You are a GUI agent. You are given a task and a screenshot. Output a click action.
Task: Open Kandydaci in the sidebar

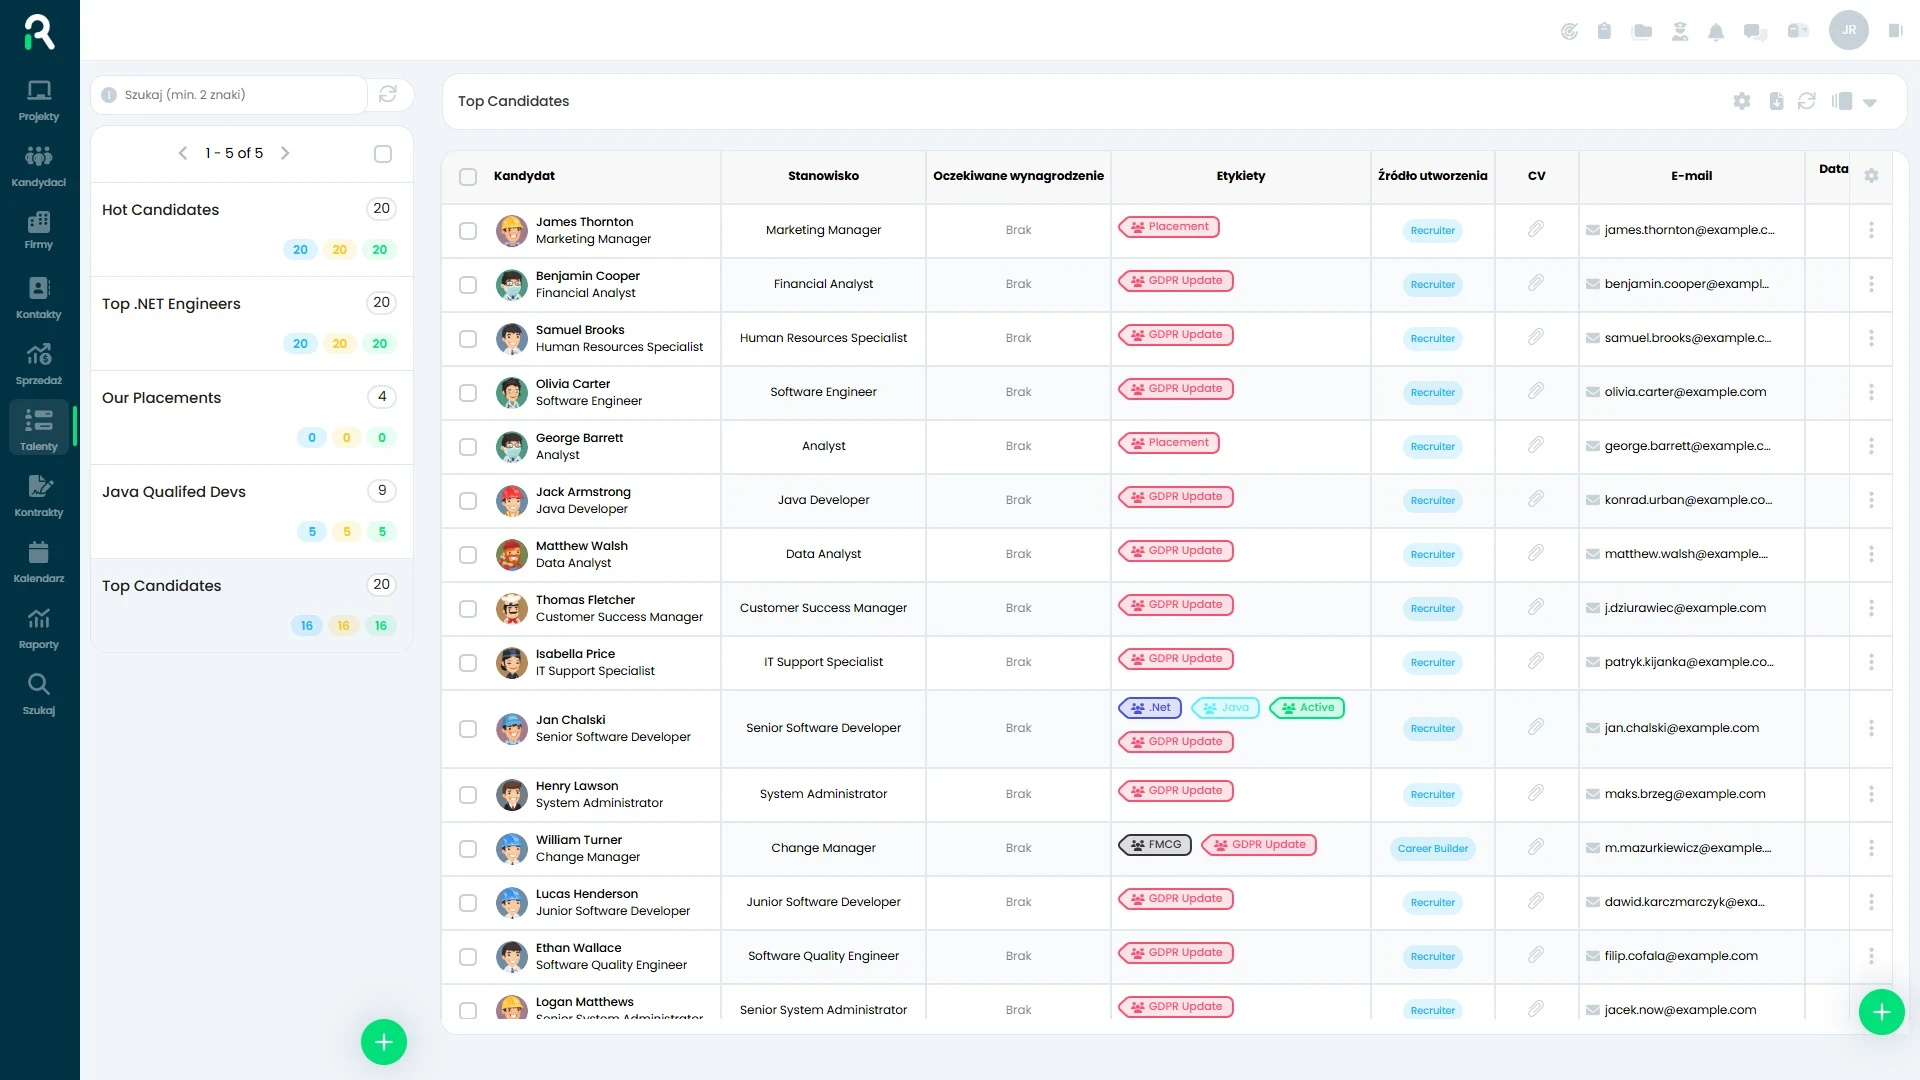39,165
